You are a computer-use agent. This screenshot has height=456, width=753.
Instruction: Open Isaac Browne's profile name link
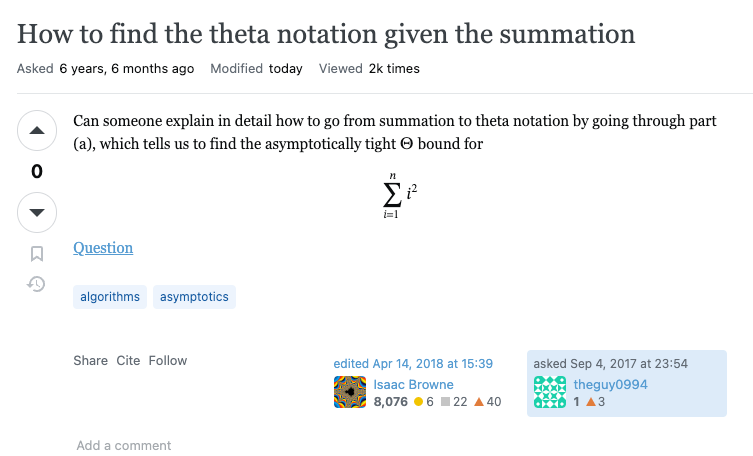tap(413, 384)
